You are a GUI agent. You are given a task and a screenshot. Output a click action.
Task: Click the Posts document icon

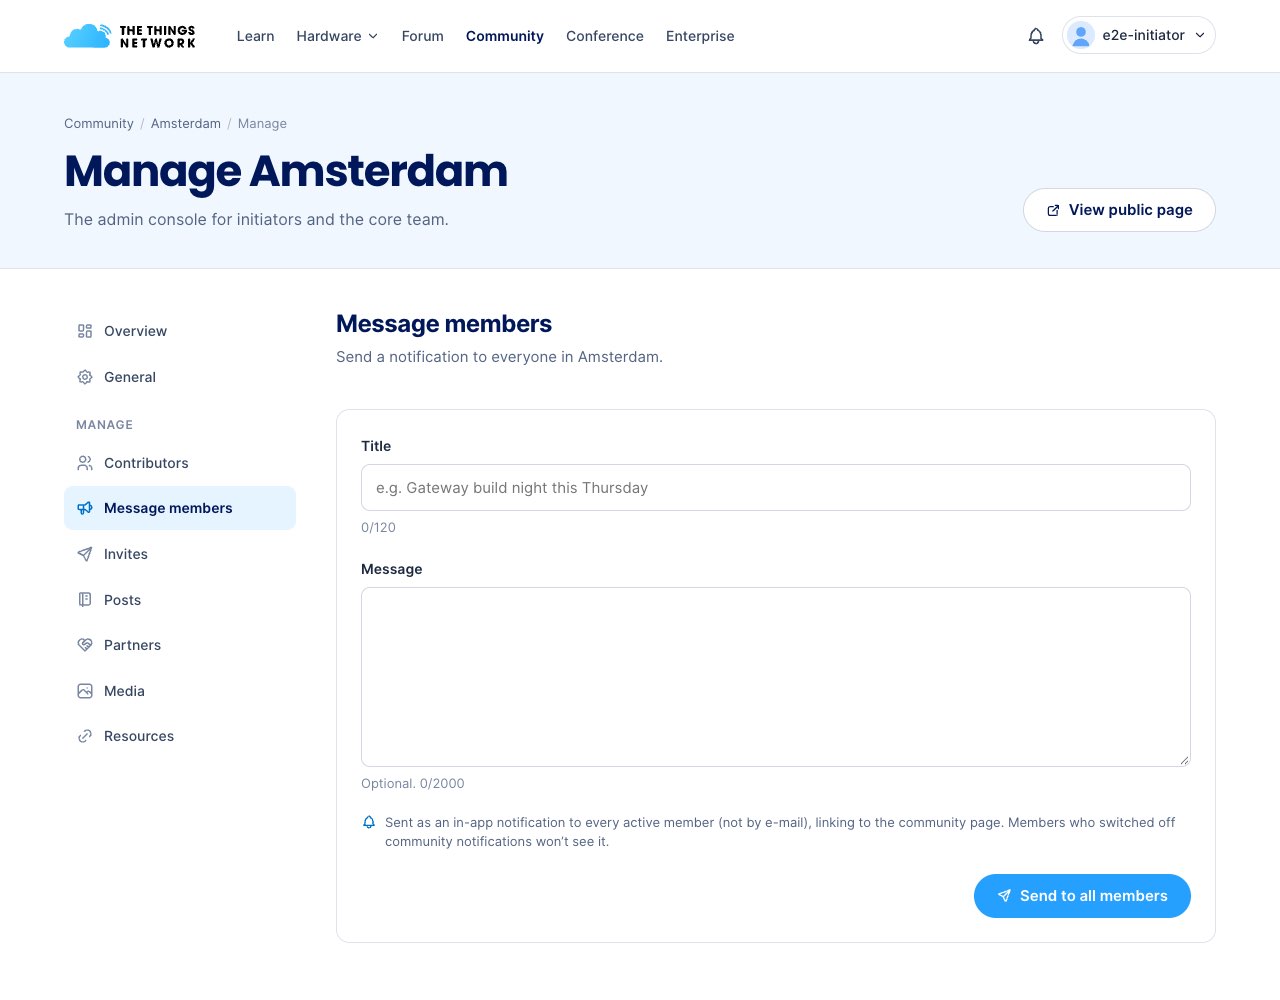(85, 600)
